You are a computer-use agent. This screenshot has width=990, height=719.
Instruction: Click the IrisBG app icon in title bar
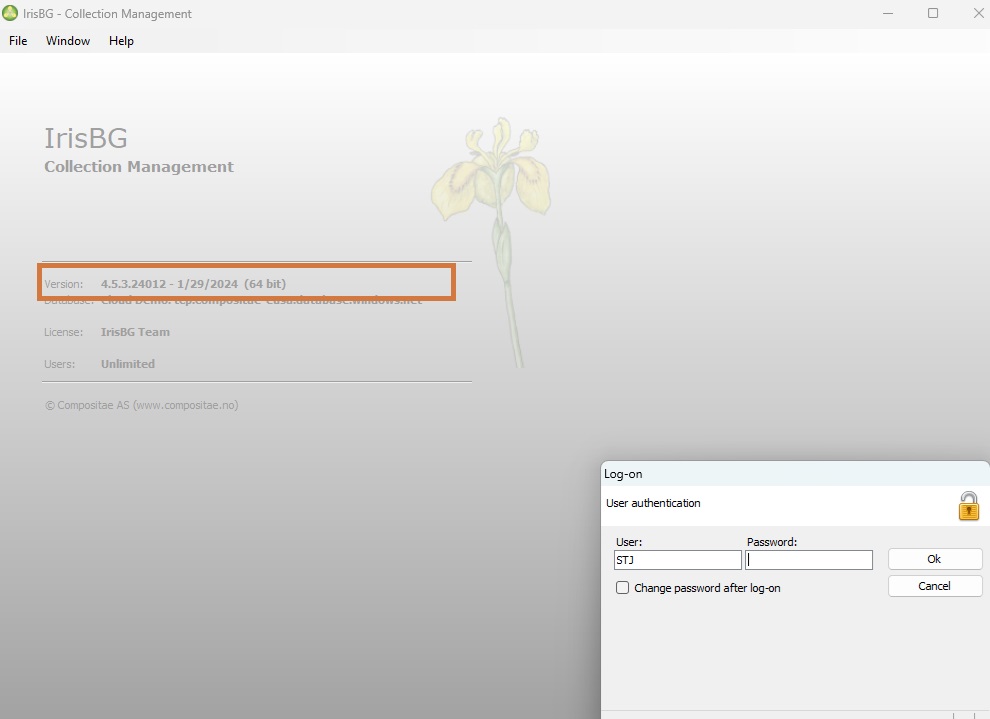(x=10, y=13)
